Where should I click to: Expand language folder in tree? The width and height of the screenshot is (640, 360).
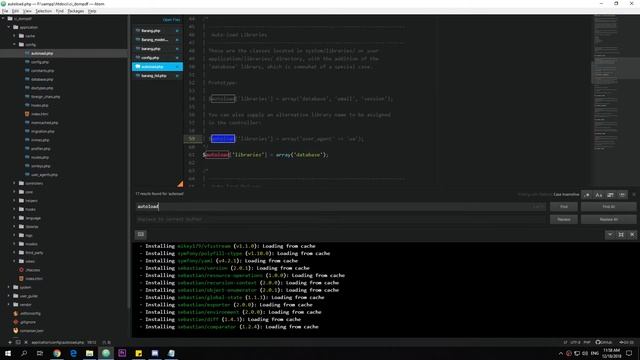14,218
